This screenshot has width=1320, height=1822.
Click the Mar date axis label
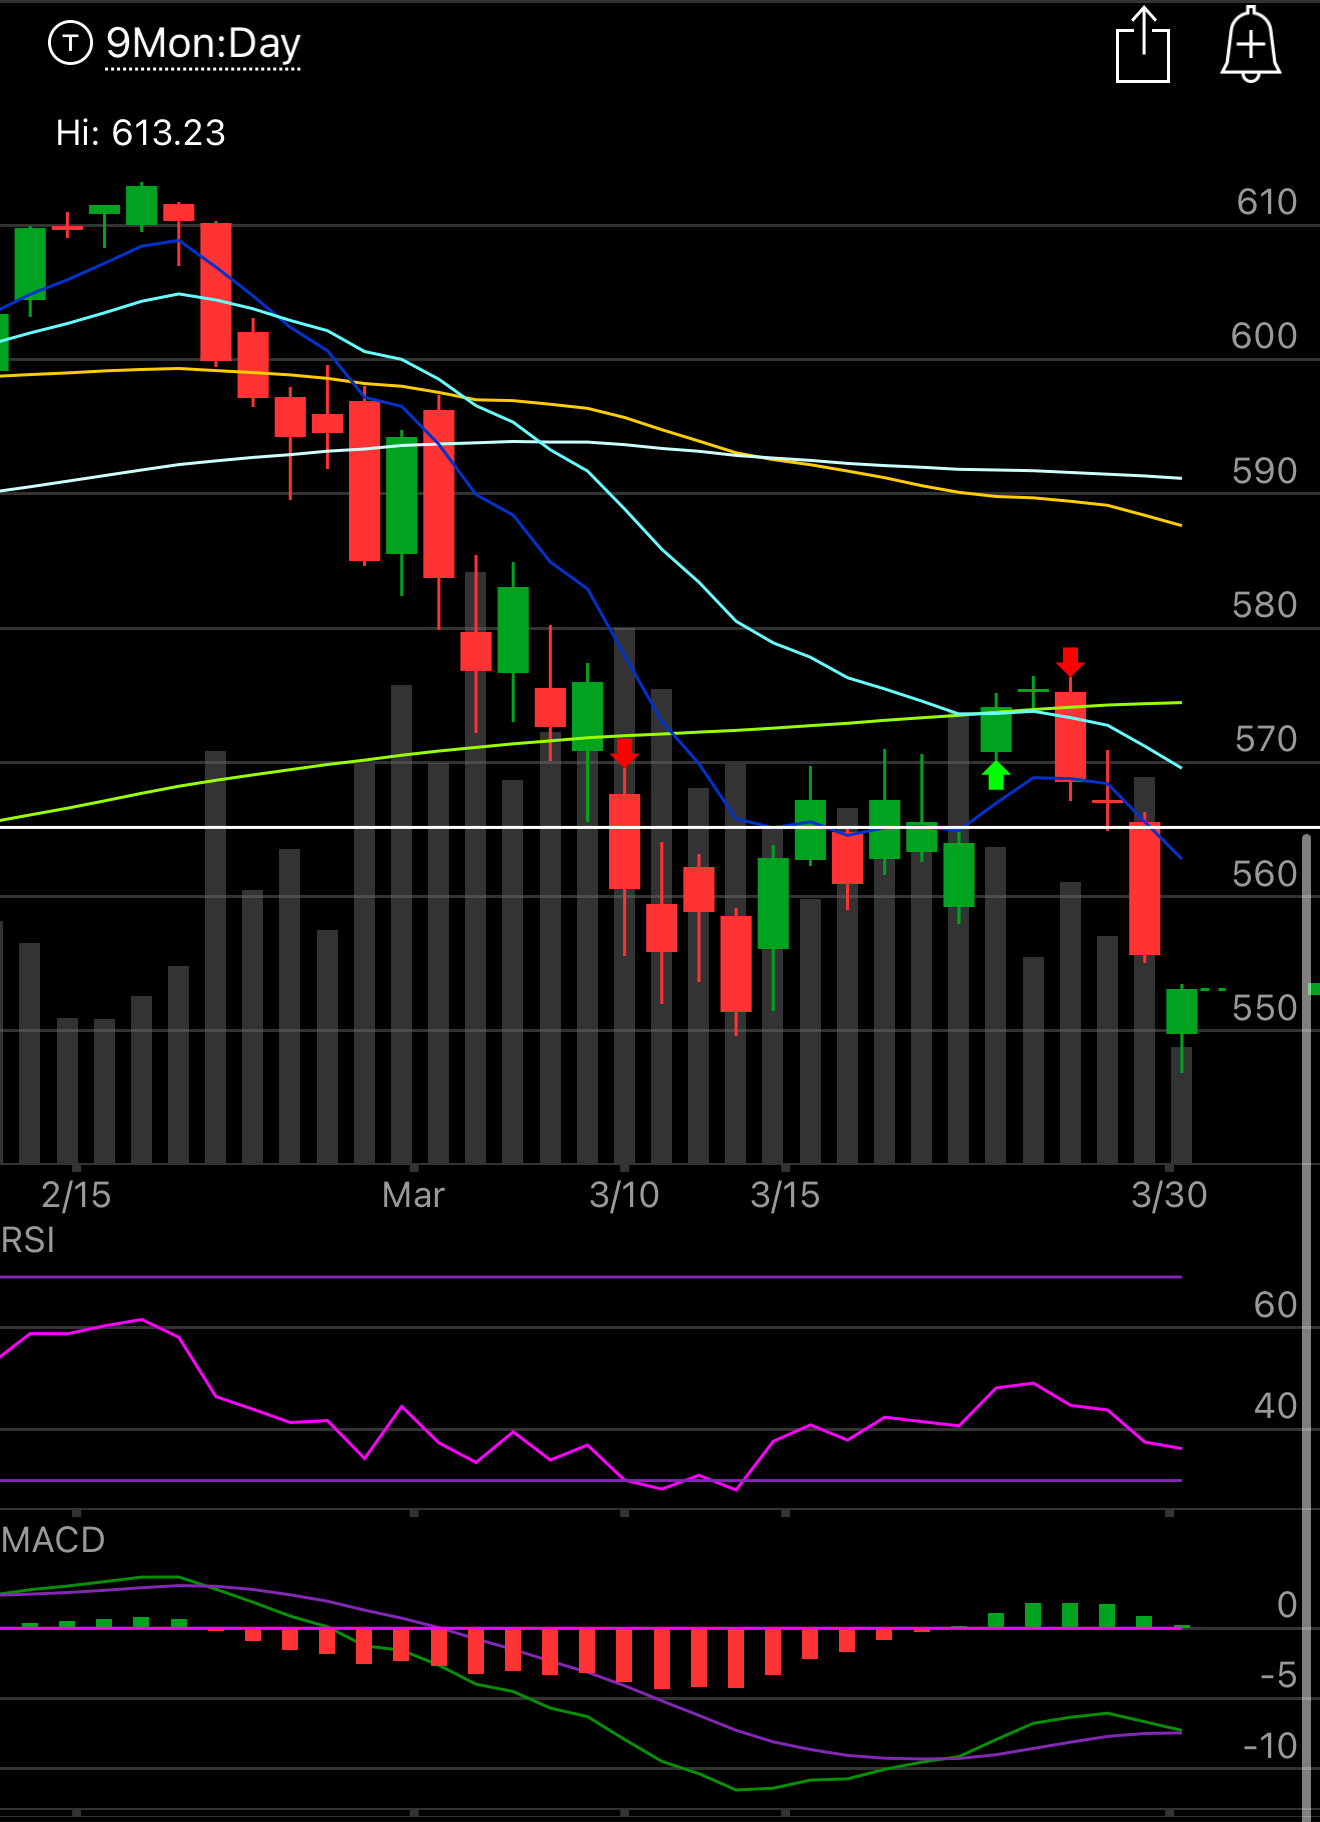tap(413, 1195)
